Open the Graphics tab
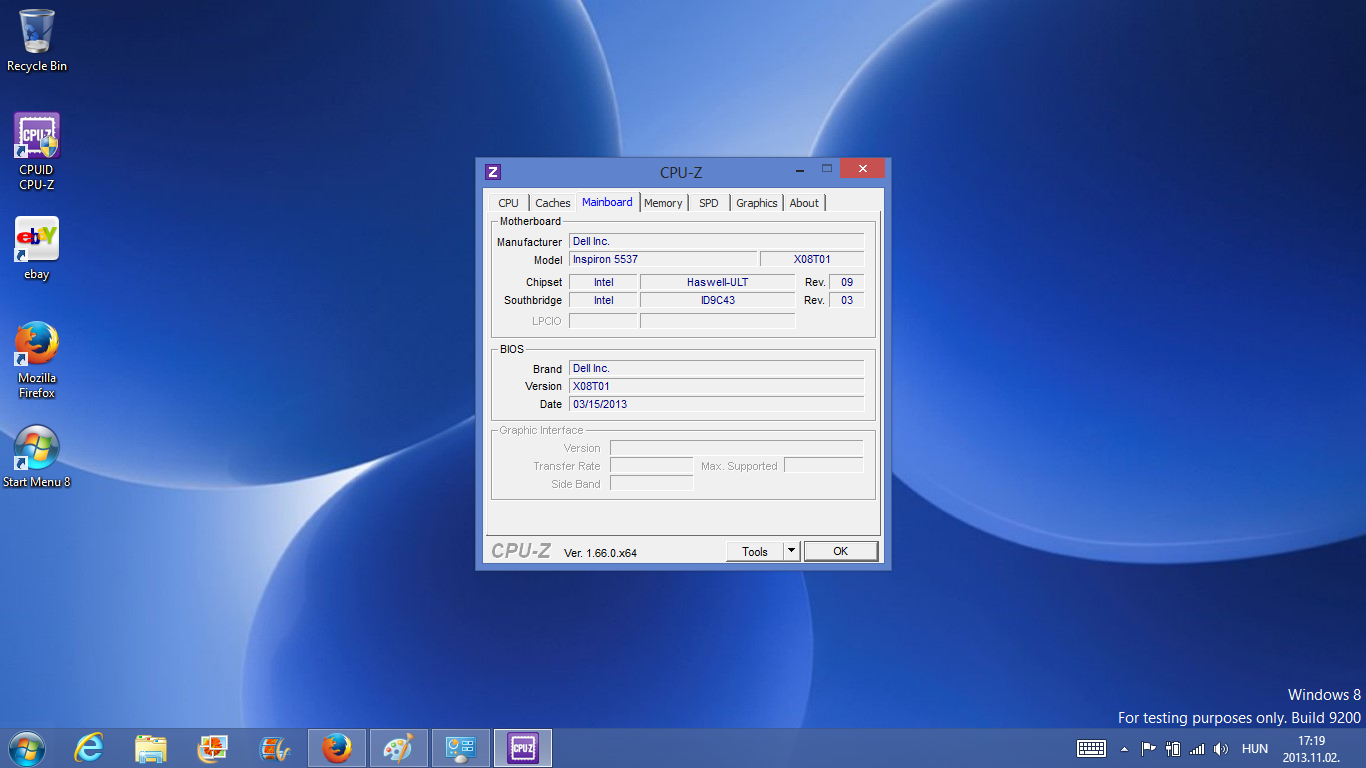 click(x=757, y=203)
